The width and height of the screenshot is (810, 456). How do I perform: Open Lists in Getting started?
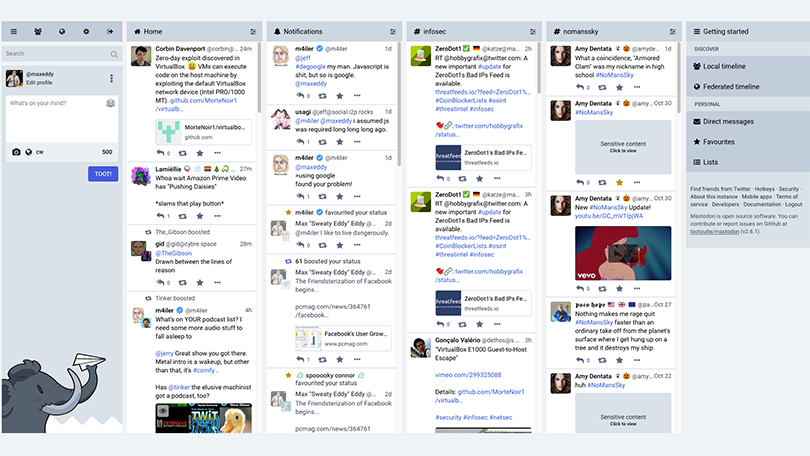pos(748,162)
